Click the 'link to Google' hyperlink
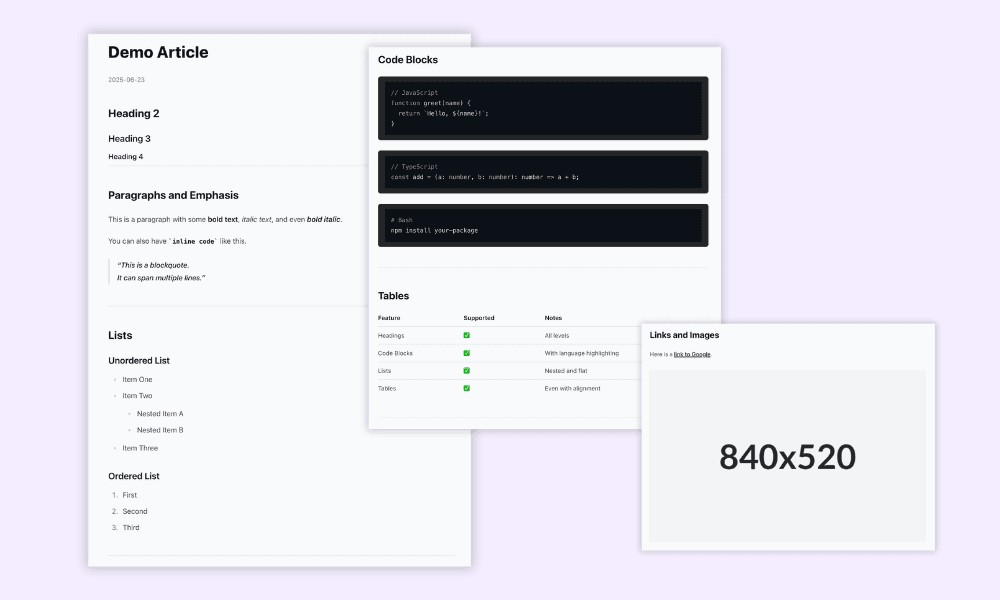 [x=692, y=355]
